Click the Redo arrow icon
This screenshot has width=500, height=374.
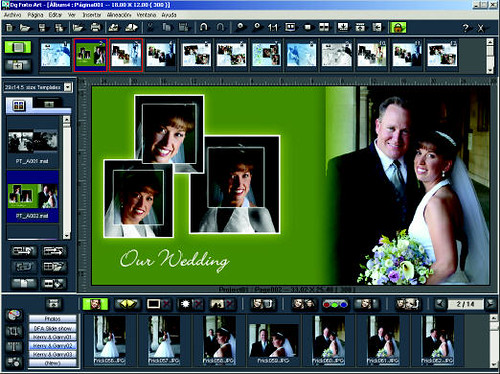coord(220,27)
